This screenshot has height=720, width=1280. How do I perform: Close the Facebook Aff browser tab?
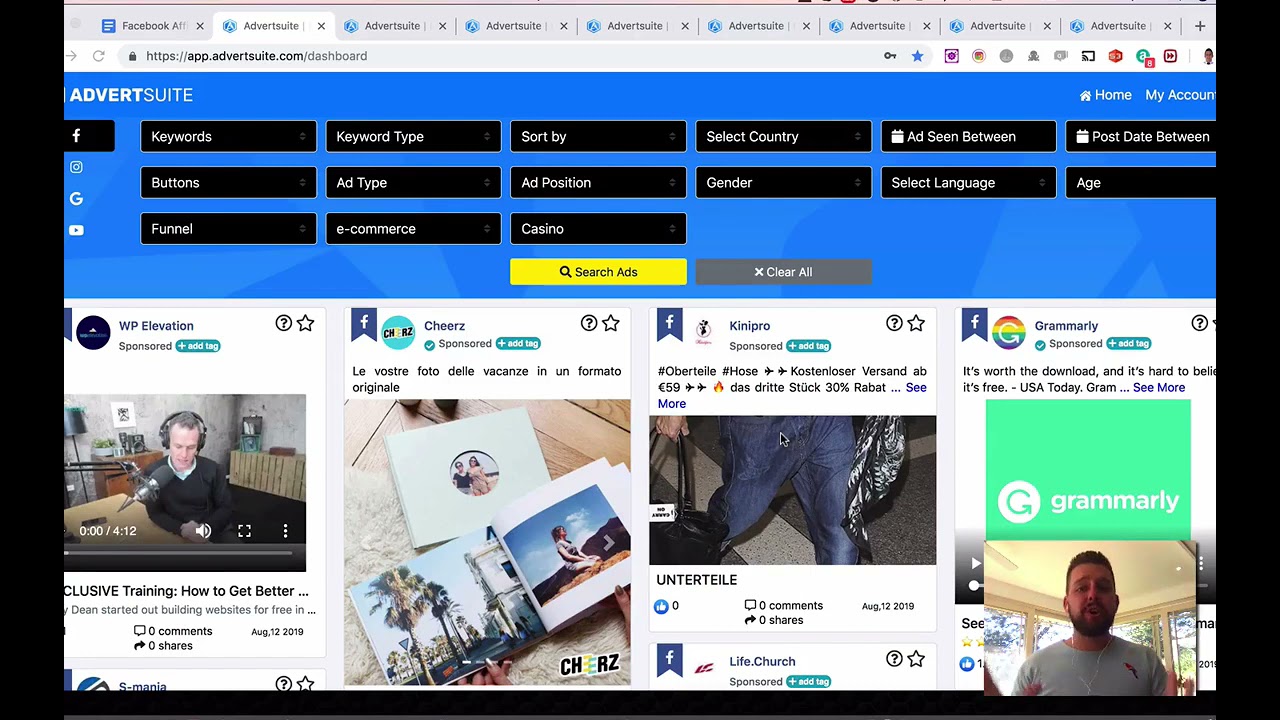200,26
